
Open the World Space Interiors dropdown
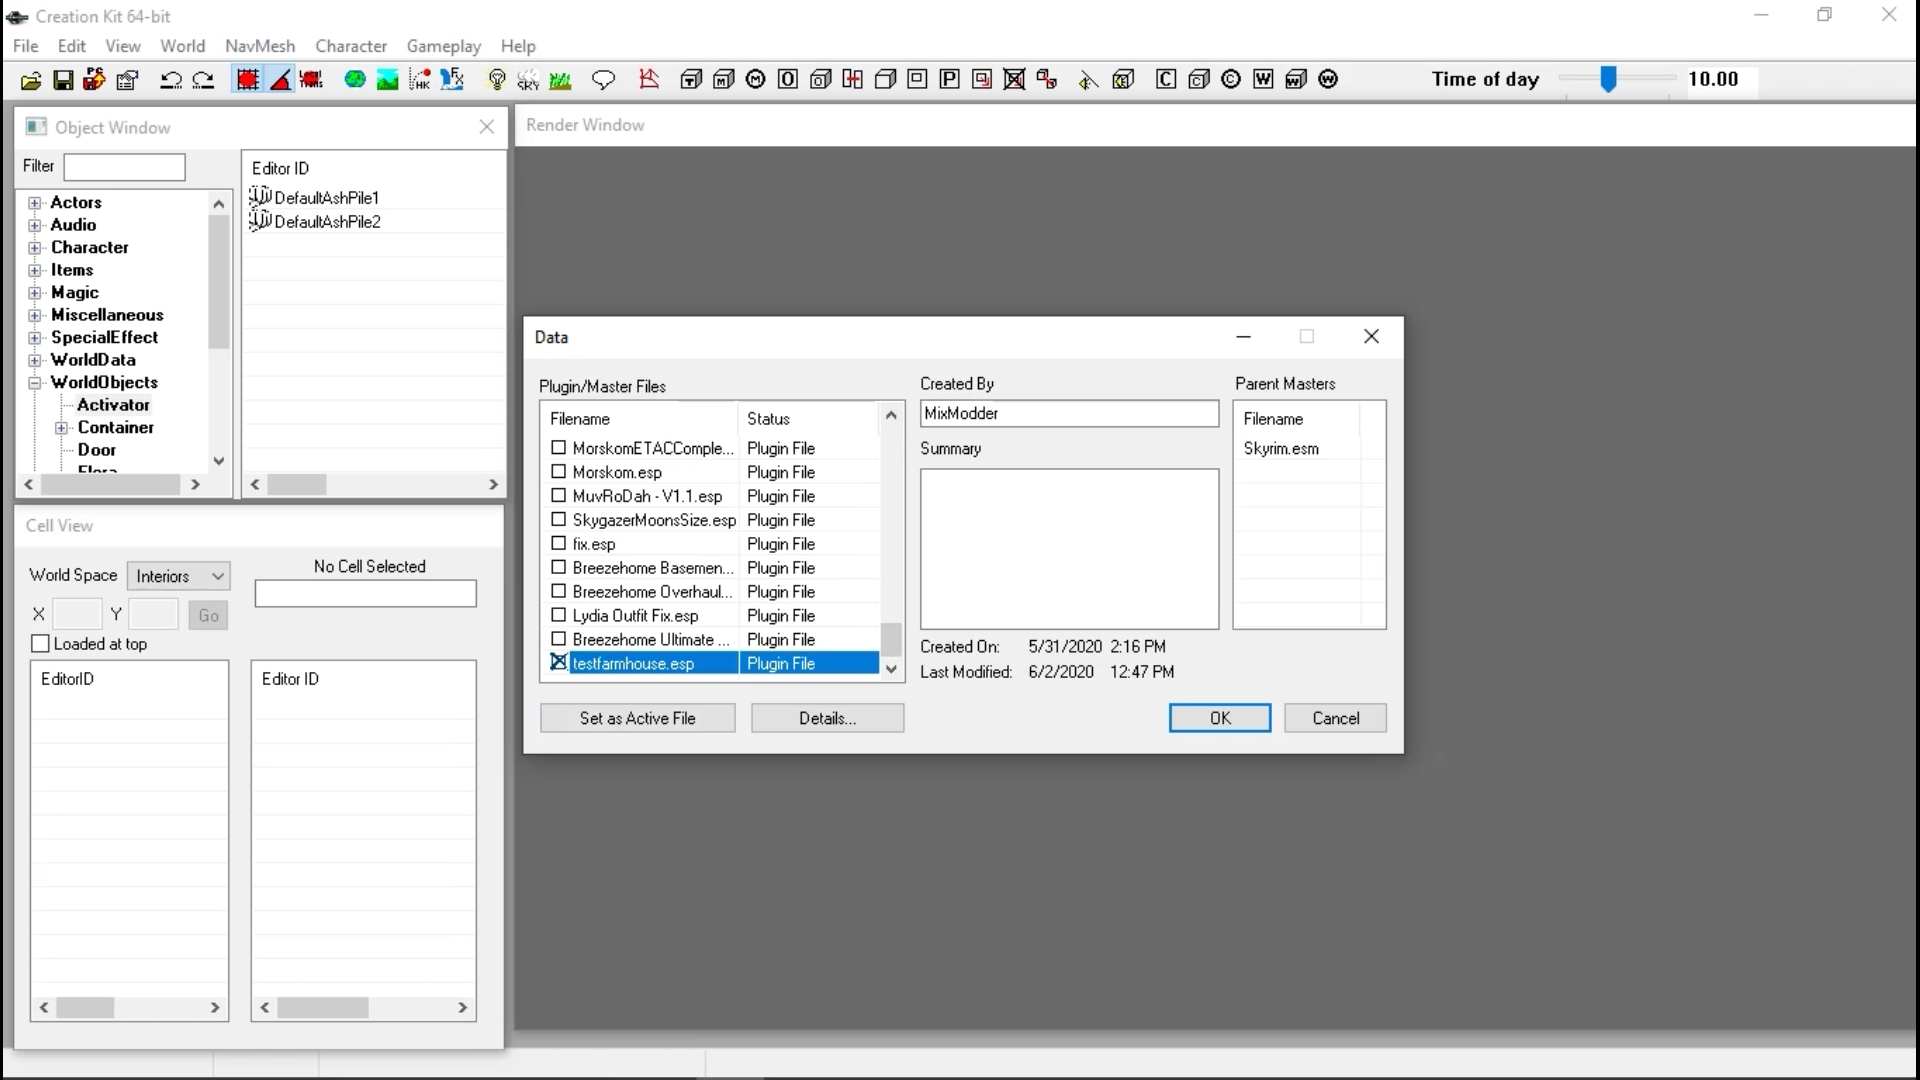pos(179,576)
